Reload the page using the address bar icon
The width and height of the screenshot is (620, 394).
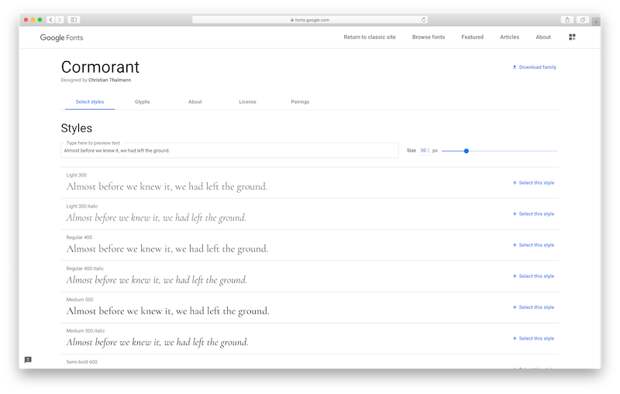[x=423, y=20]
